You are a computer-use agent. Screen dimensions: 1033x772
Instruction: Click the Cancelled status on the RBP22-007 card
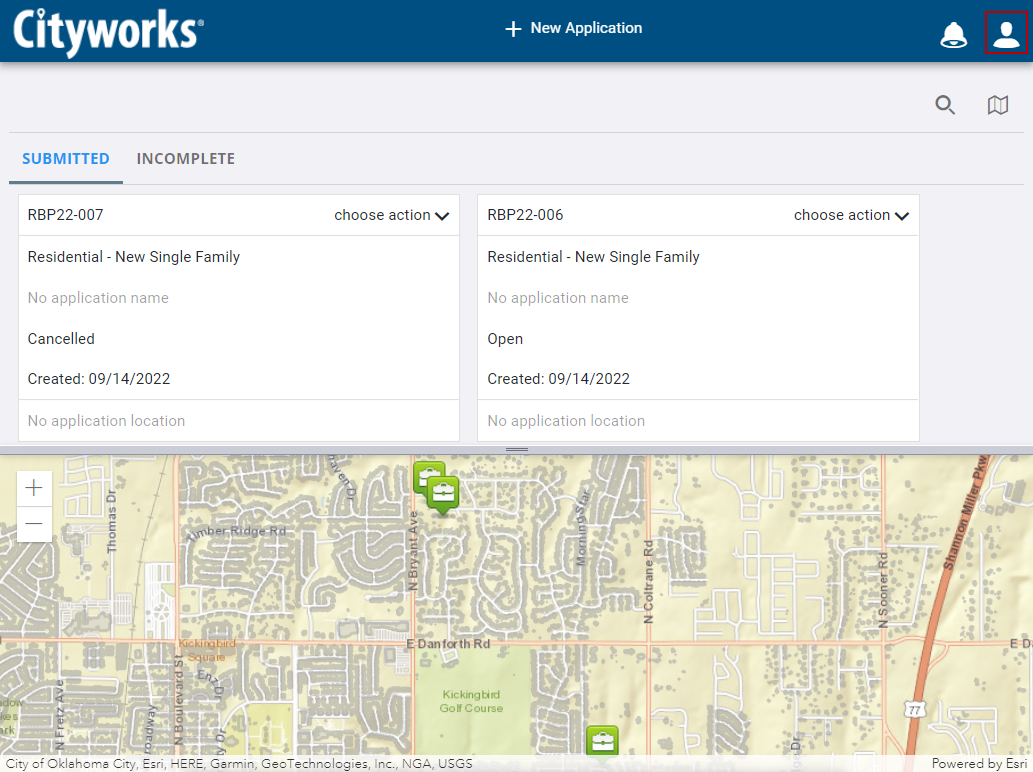61,339
